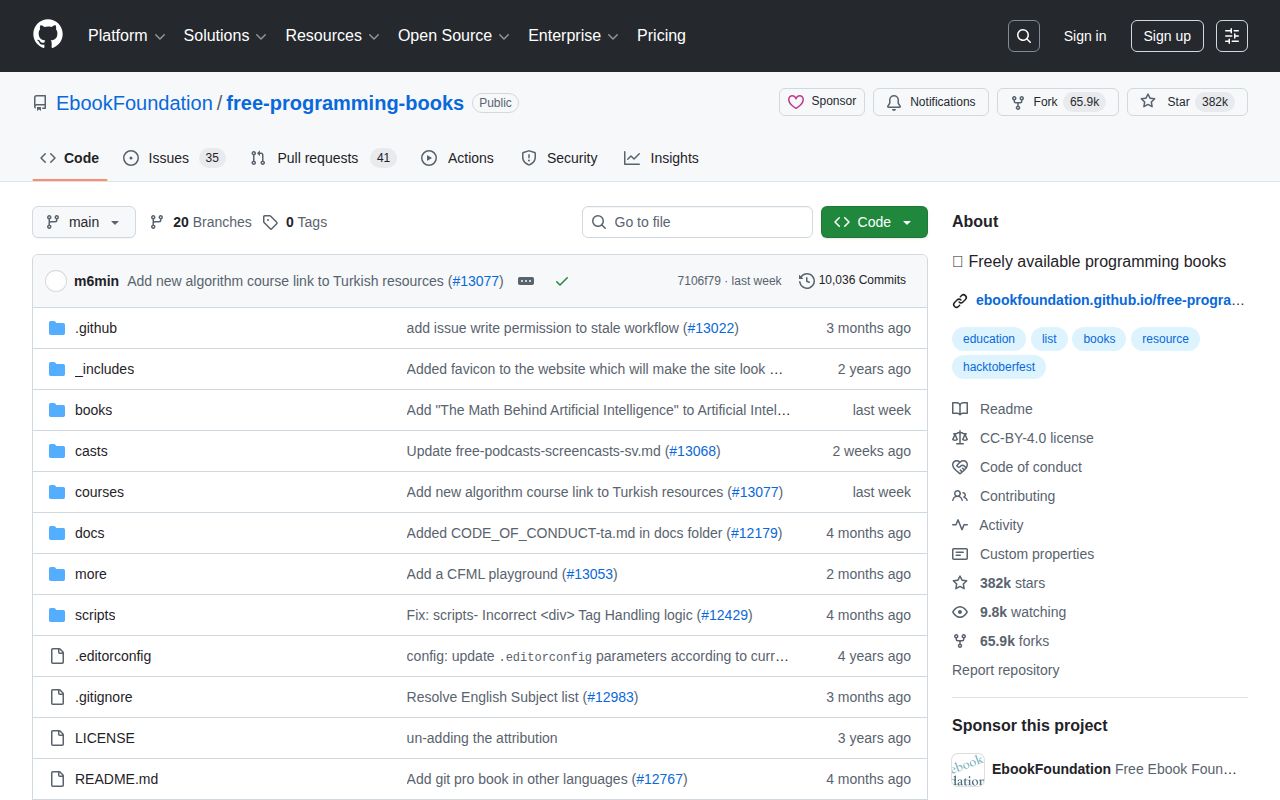
Task: Open the main branch dropdown
Action: coord(84,222)
